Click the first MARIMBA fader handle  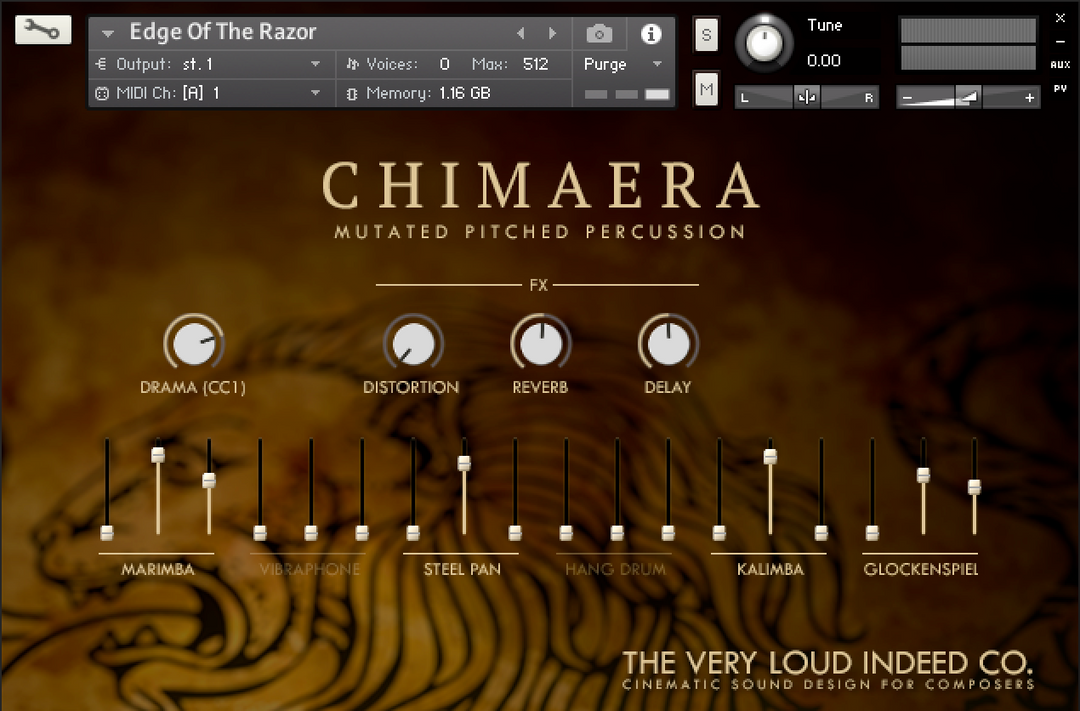tap(107, 533)
